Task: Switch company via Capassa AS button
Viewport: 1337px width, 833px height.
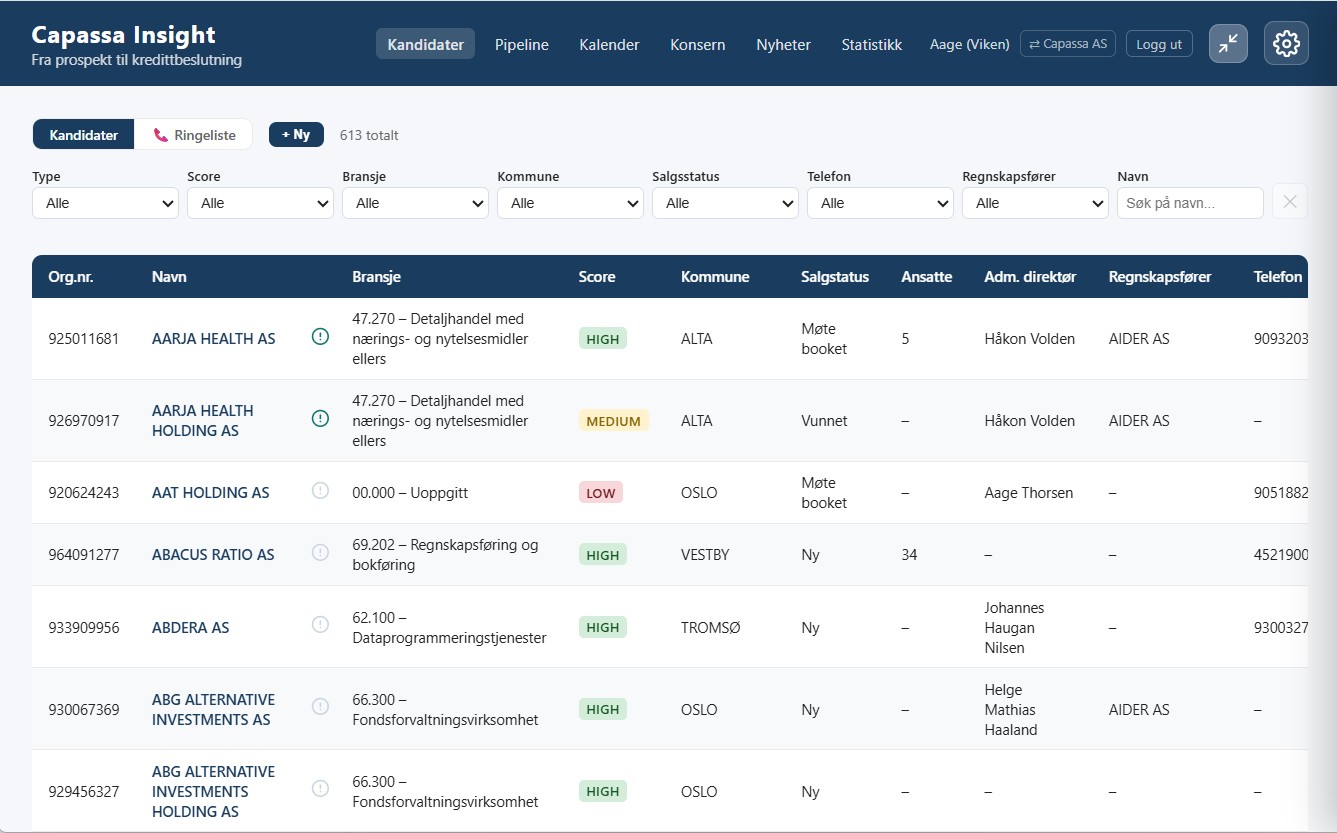Action: pyautogui.click(x=1068, y=44)
